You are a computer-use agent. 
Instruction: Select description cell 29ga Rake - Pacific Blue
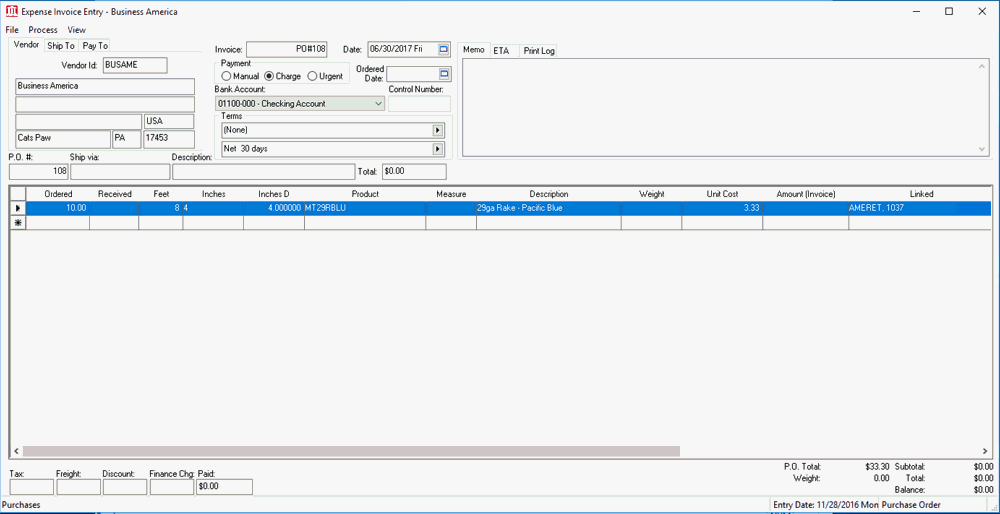pos(548,208)
